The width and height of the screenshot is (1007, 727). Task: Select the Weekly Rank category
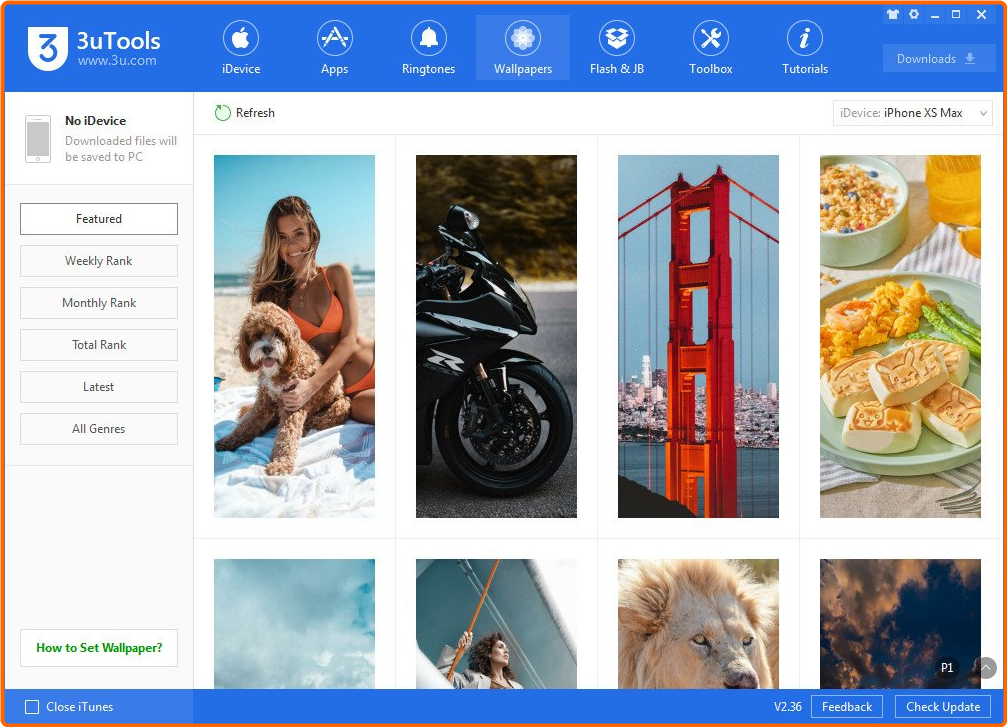(x=99, y=261)
